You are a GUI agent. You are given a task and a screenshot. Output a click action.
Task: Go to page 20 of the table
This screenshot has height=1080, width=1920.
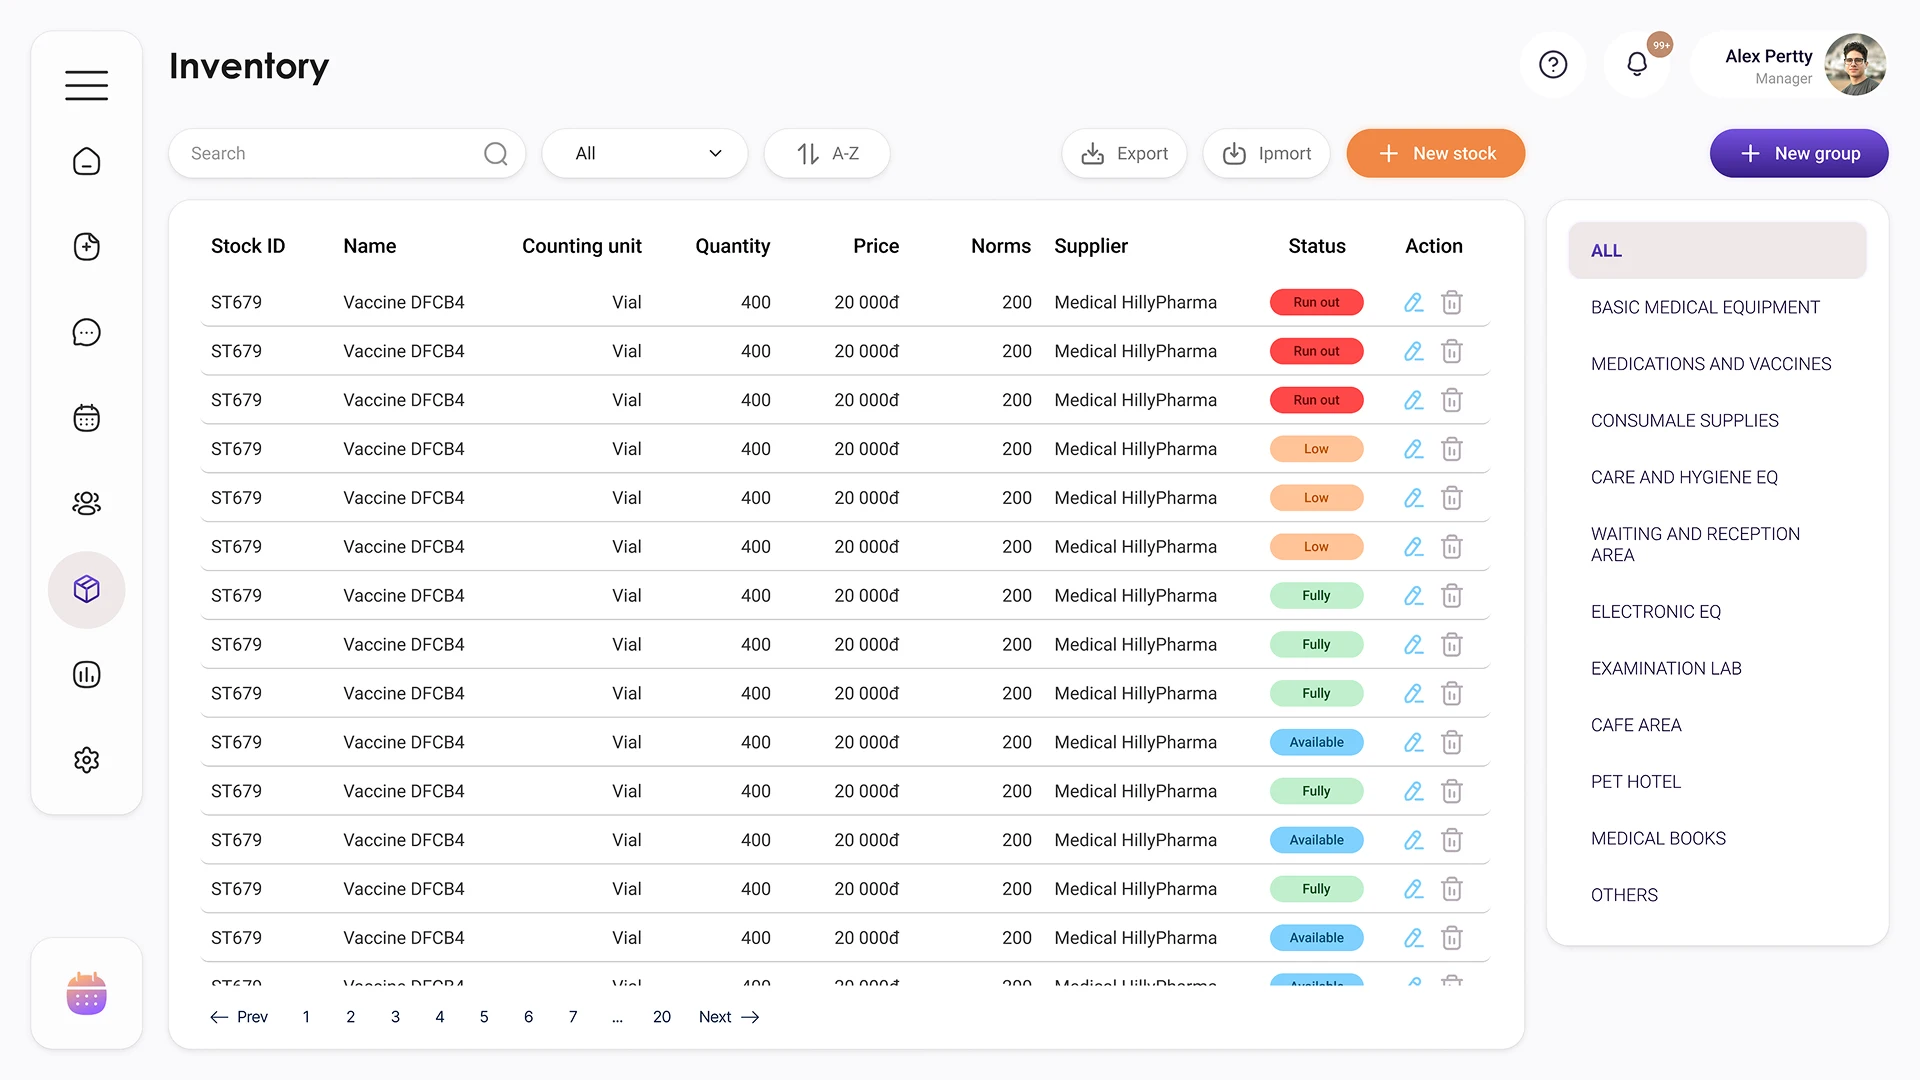[661, 1016]
